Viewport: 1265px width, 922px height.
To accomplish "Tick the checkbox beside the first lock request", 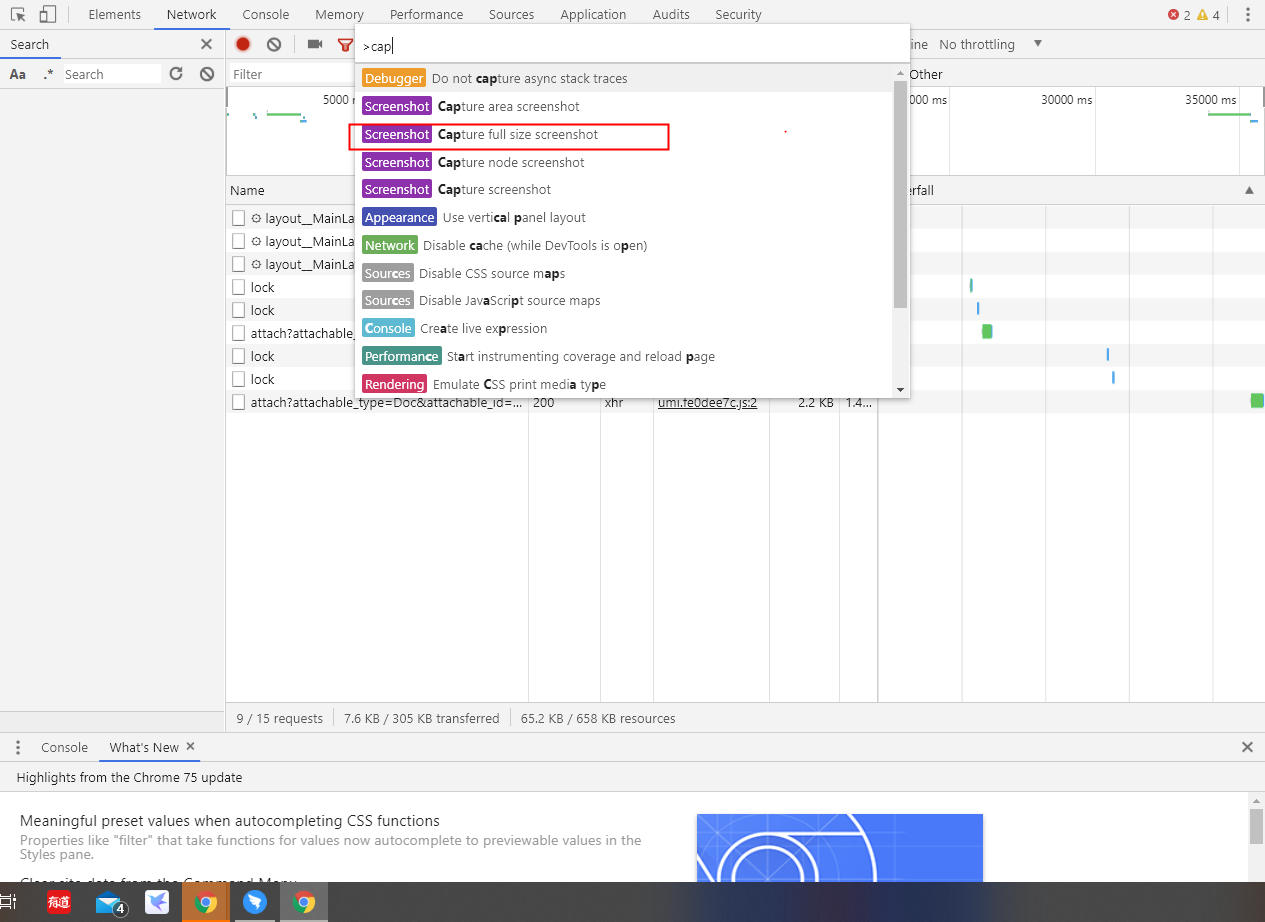I will click(239, 287).
